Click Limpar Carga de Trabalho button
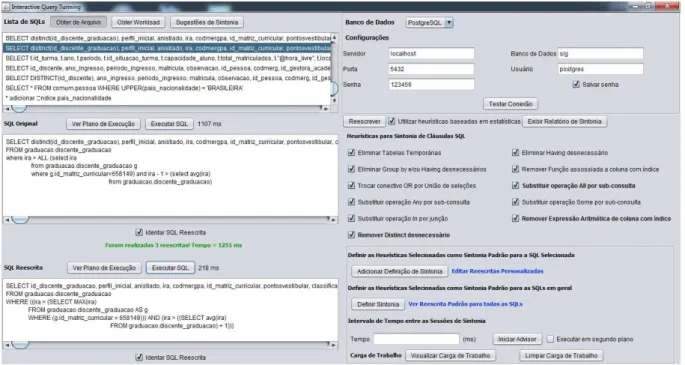Viewport: 685px width, 365px height. (561, 355)
